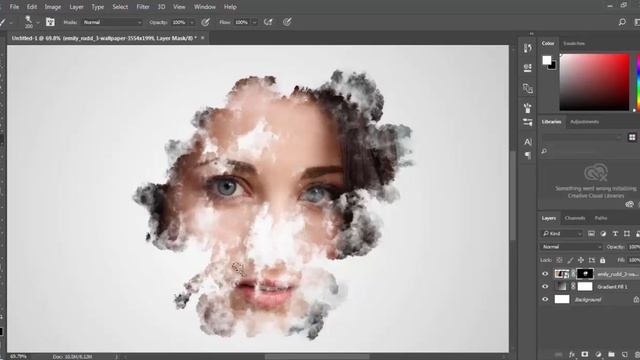Open the brush preset picker arrow
This screenshot has width=640, height=360.
point(38,22)
